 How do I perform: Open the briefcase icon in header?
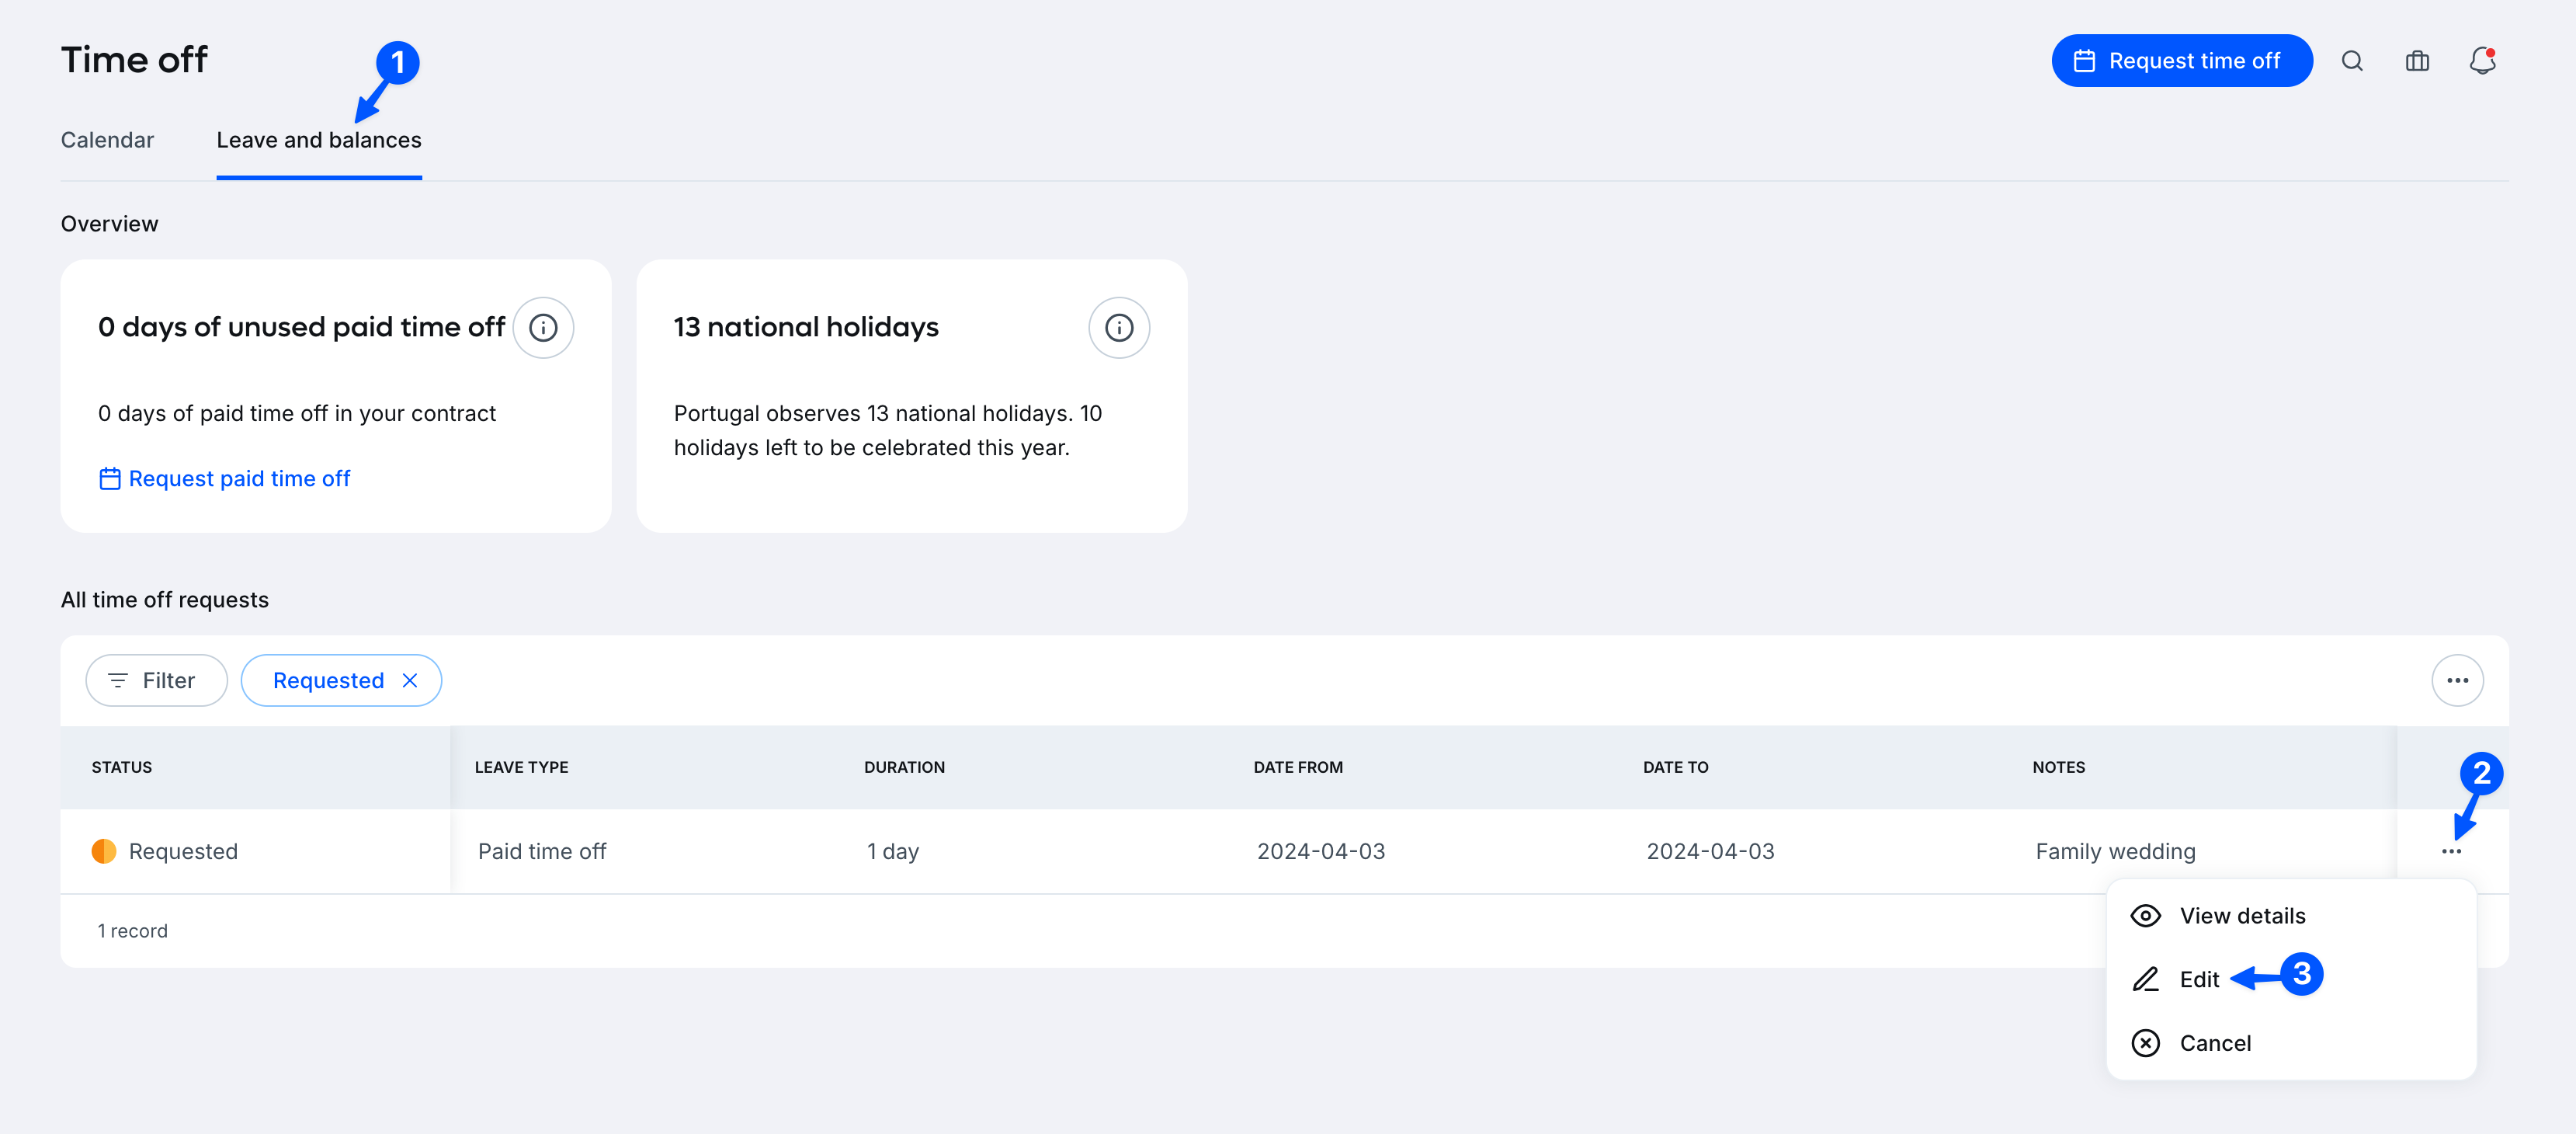tap(2417, 61)
